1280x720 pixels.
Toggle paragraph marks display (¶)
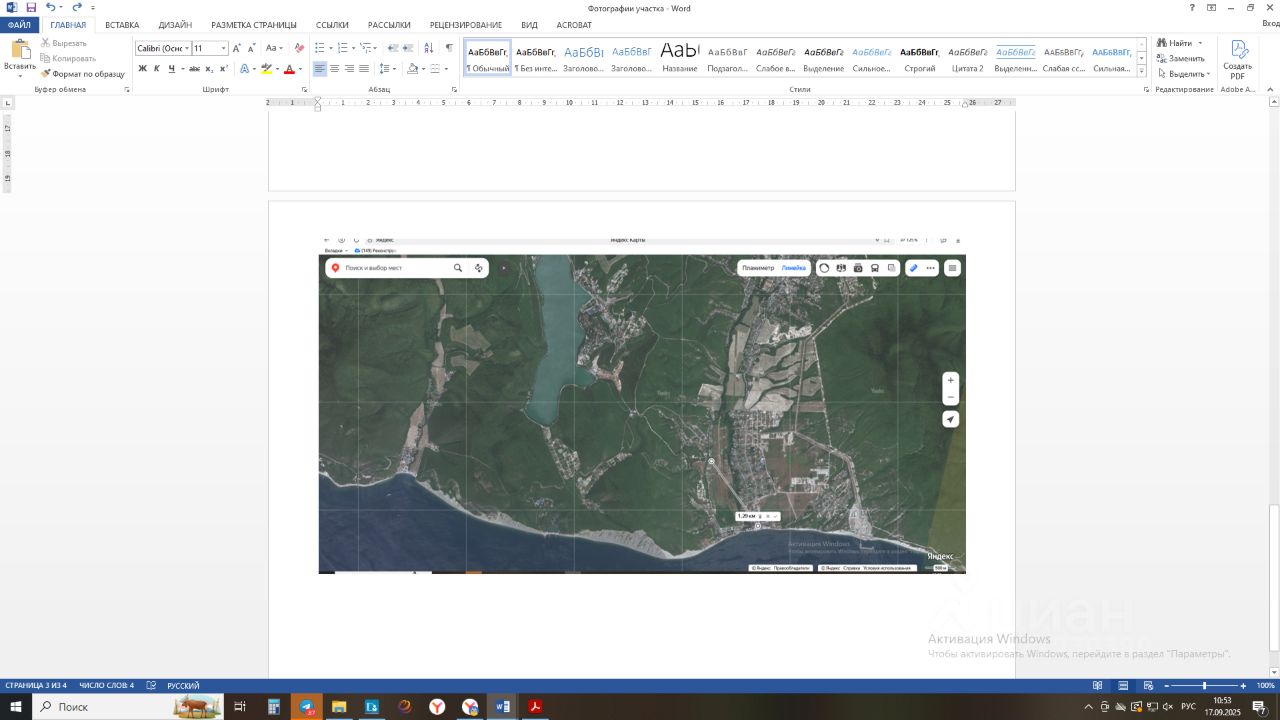[x=449, y=48]
